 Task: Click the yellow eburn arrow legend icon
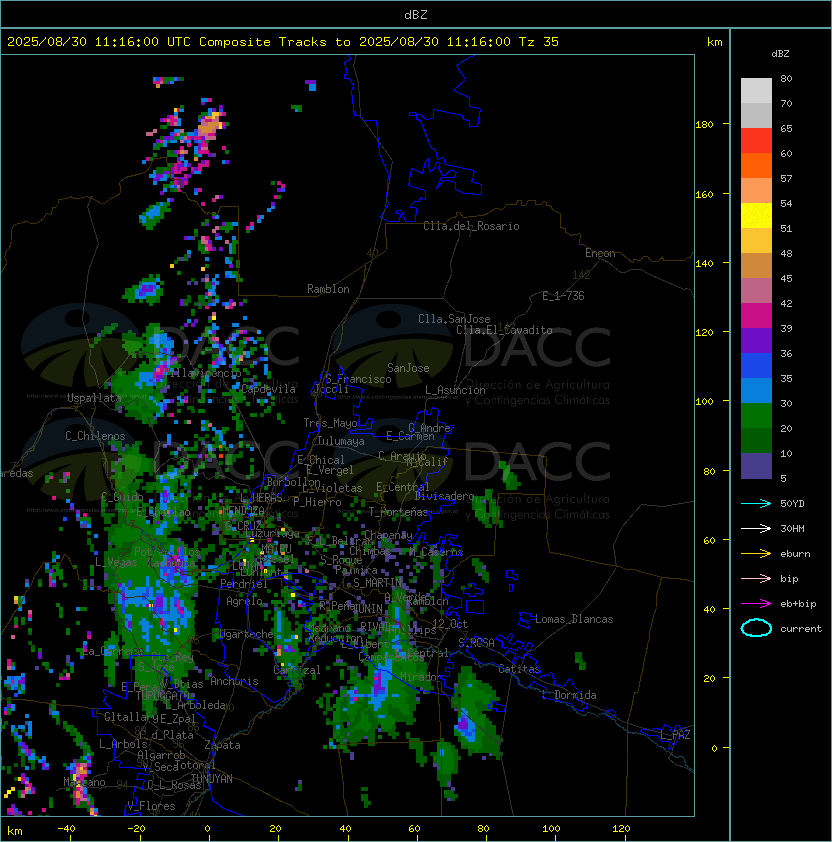pyautogui.click(x=756, y=553)
